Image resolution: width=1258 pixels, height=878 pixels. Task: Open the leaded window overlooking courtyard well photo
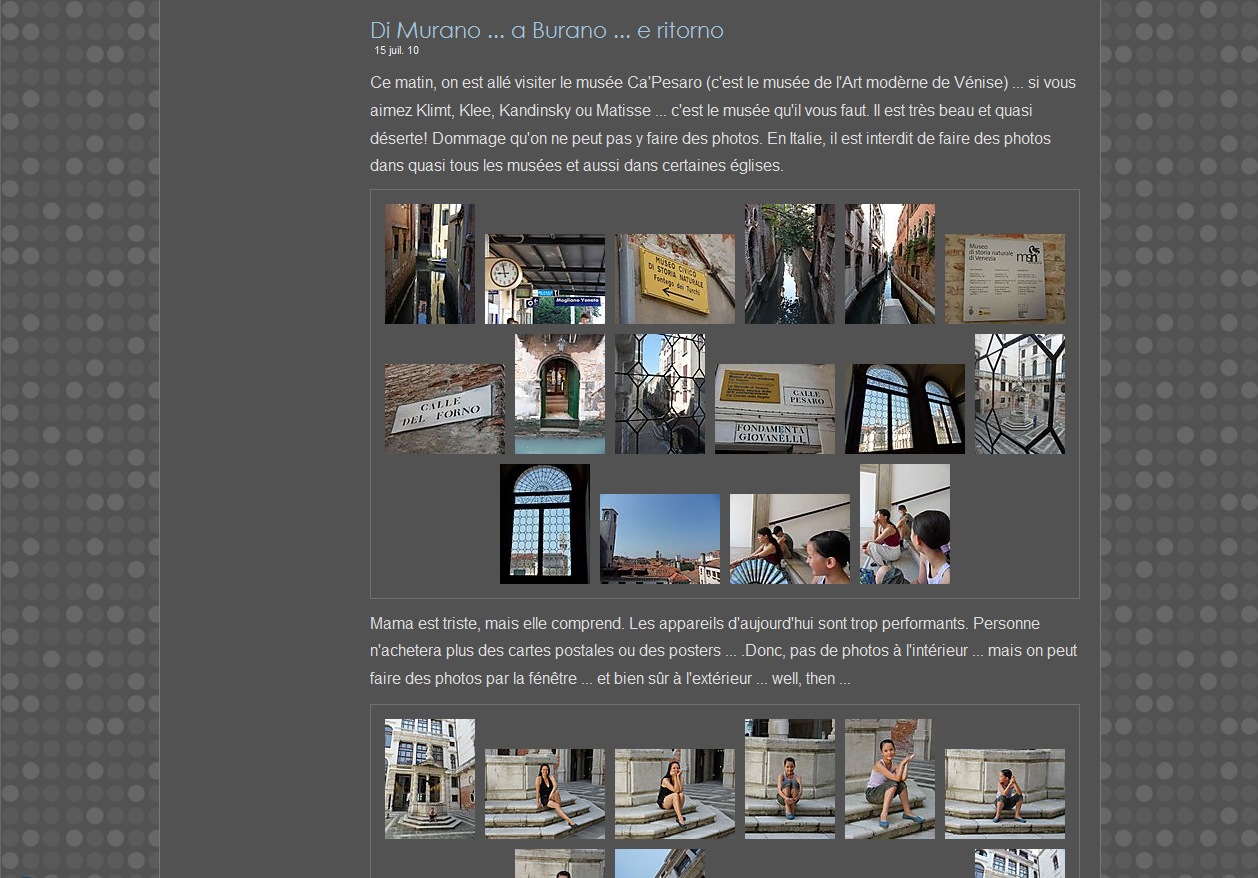tap(1020, 394)
